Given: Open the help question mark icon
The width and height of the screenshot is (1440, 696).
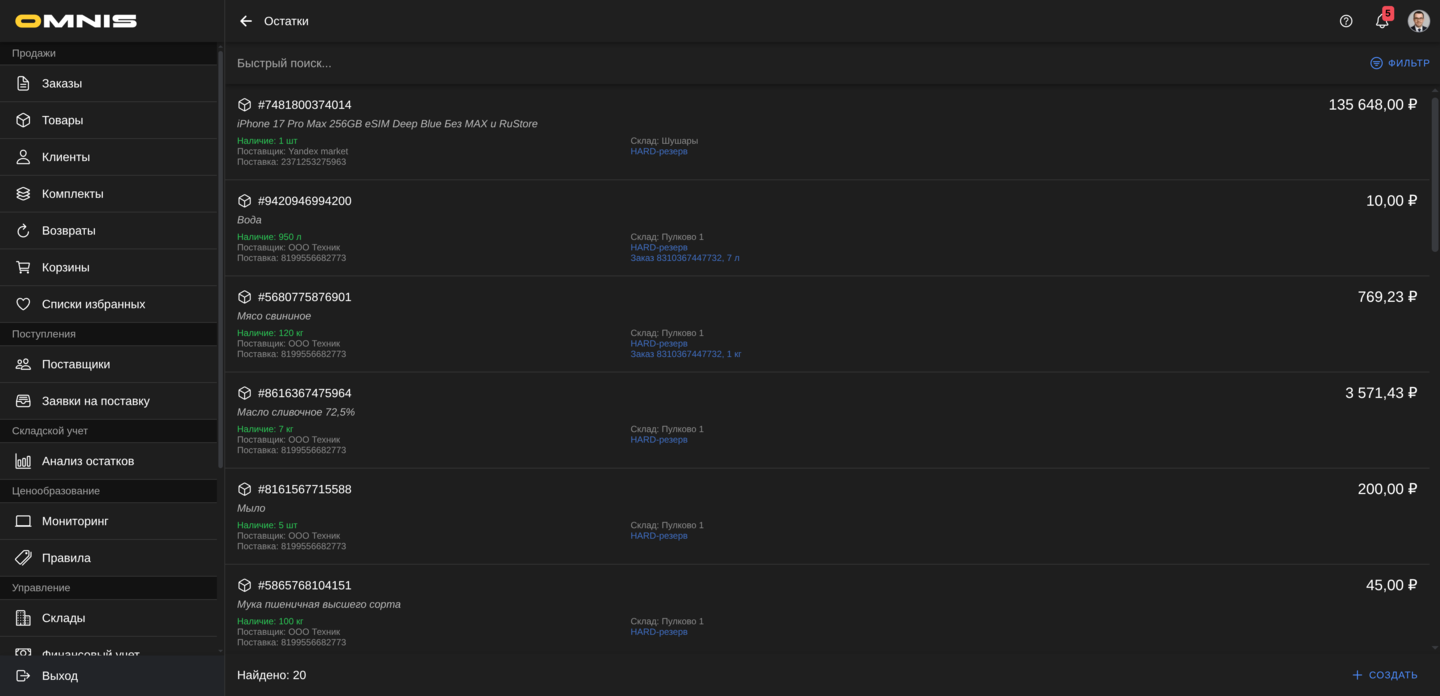Looking at the screenshot, I should 1346,21.
